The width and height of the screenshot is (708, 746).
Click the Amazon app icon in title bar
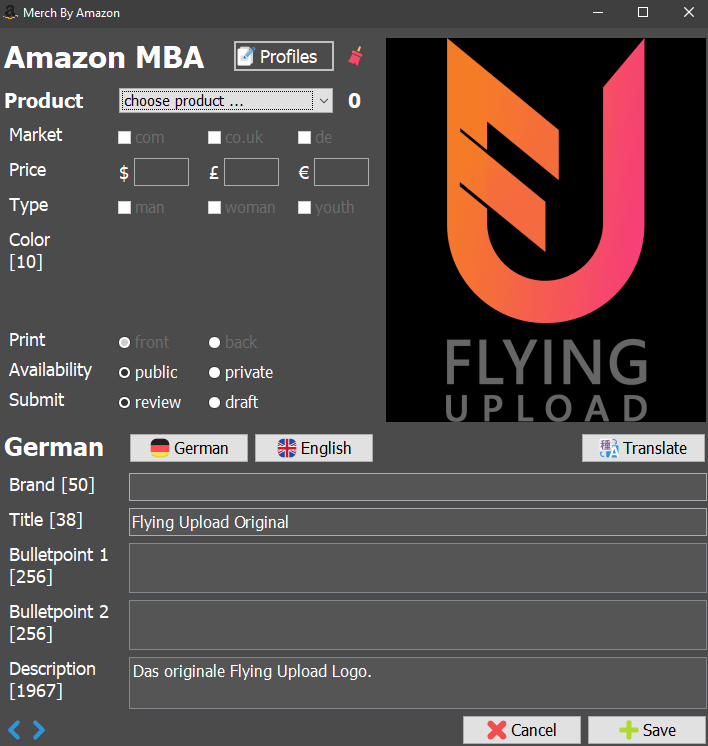10,12
